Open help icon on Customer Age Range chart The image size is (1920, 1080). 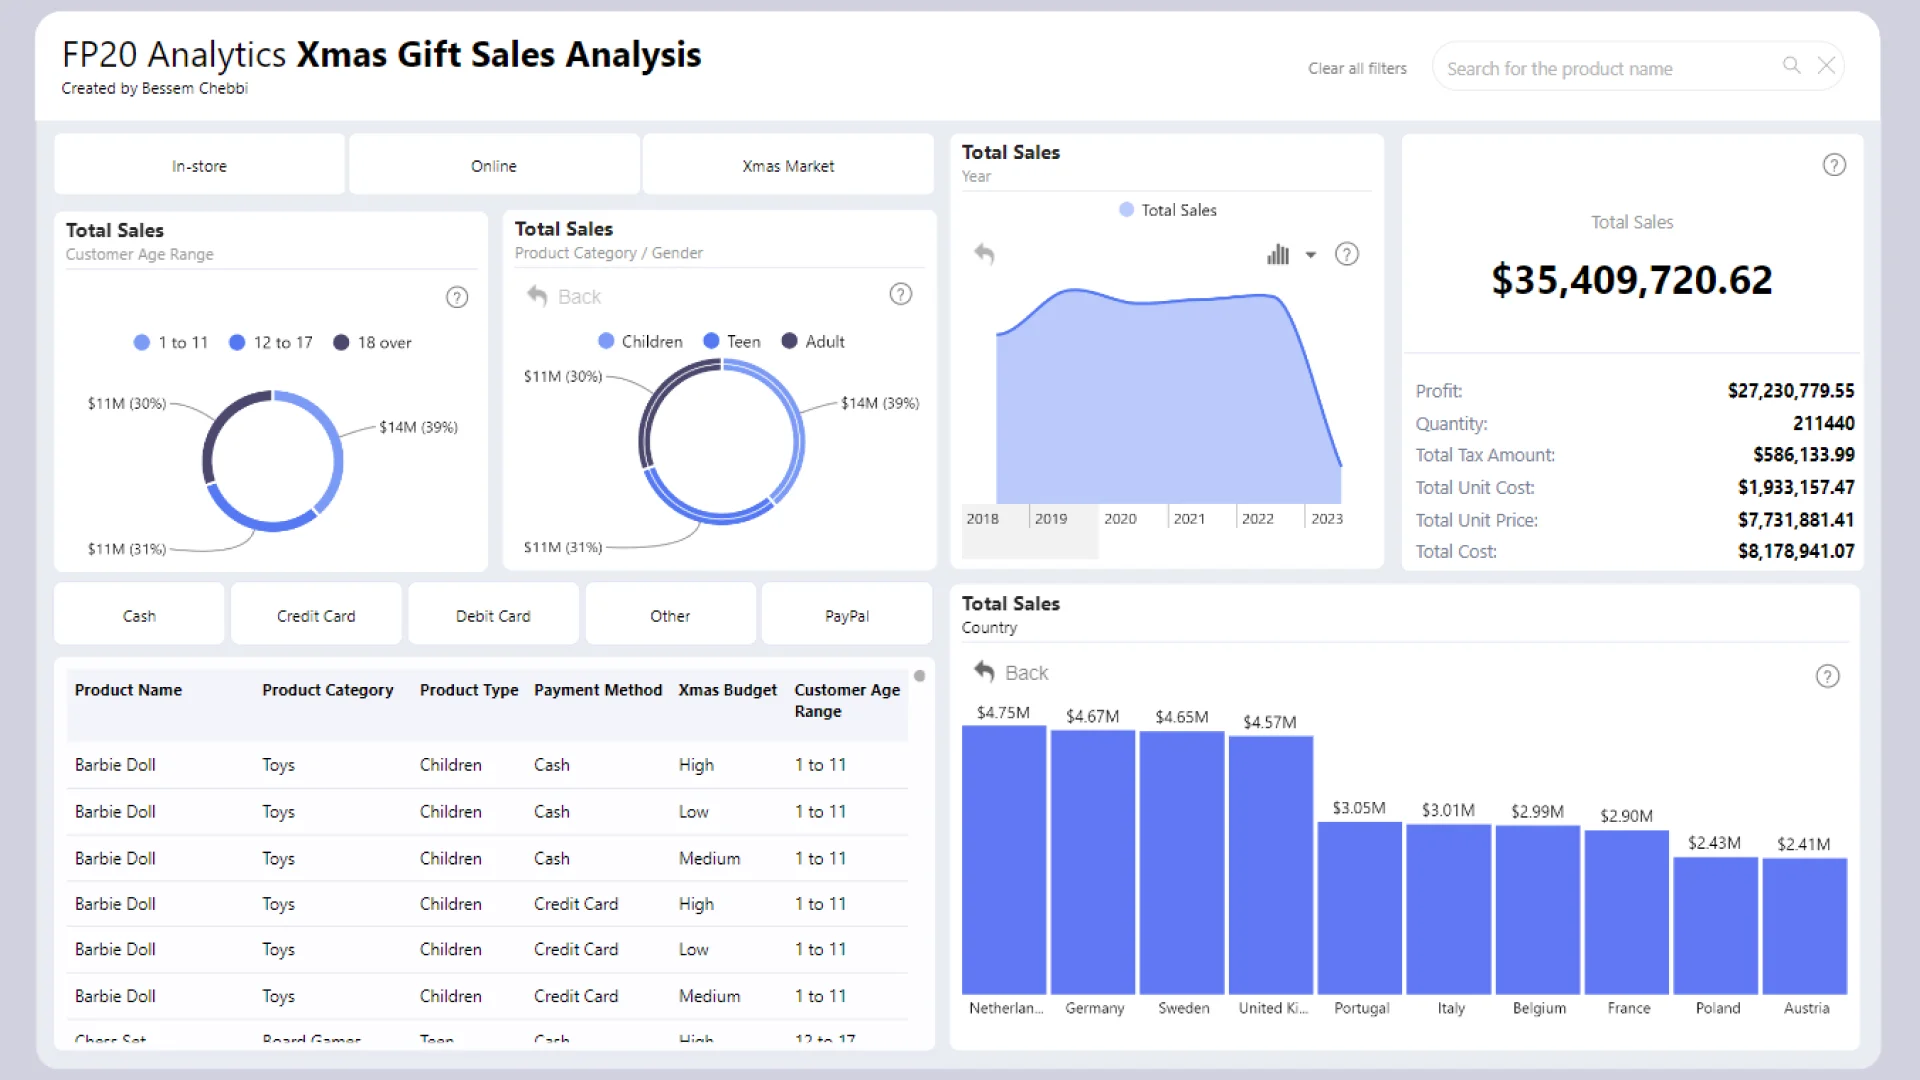(x=457, y=297)
